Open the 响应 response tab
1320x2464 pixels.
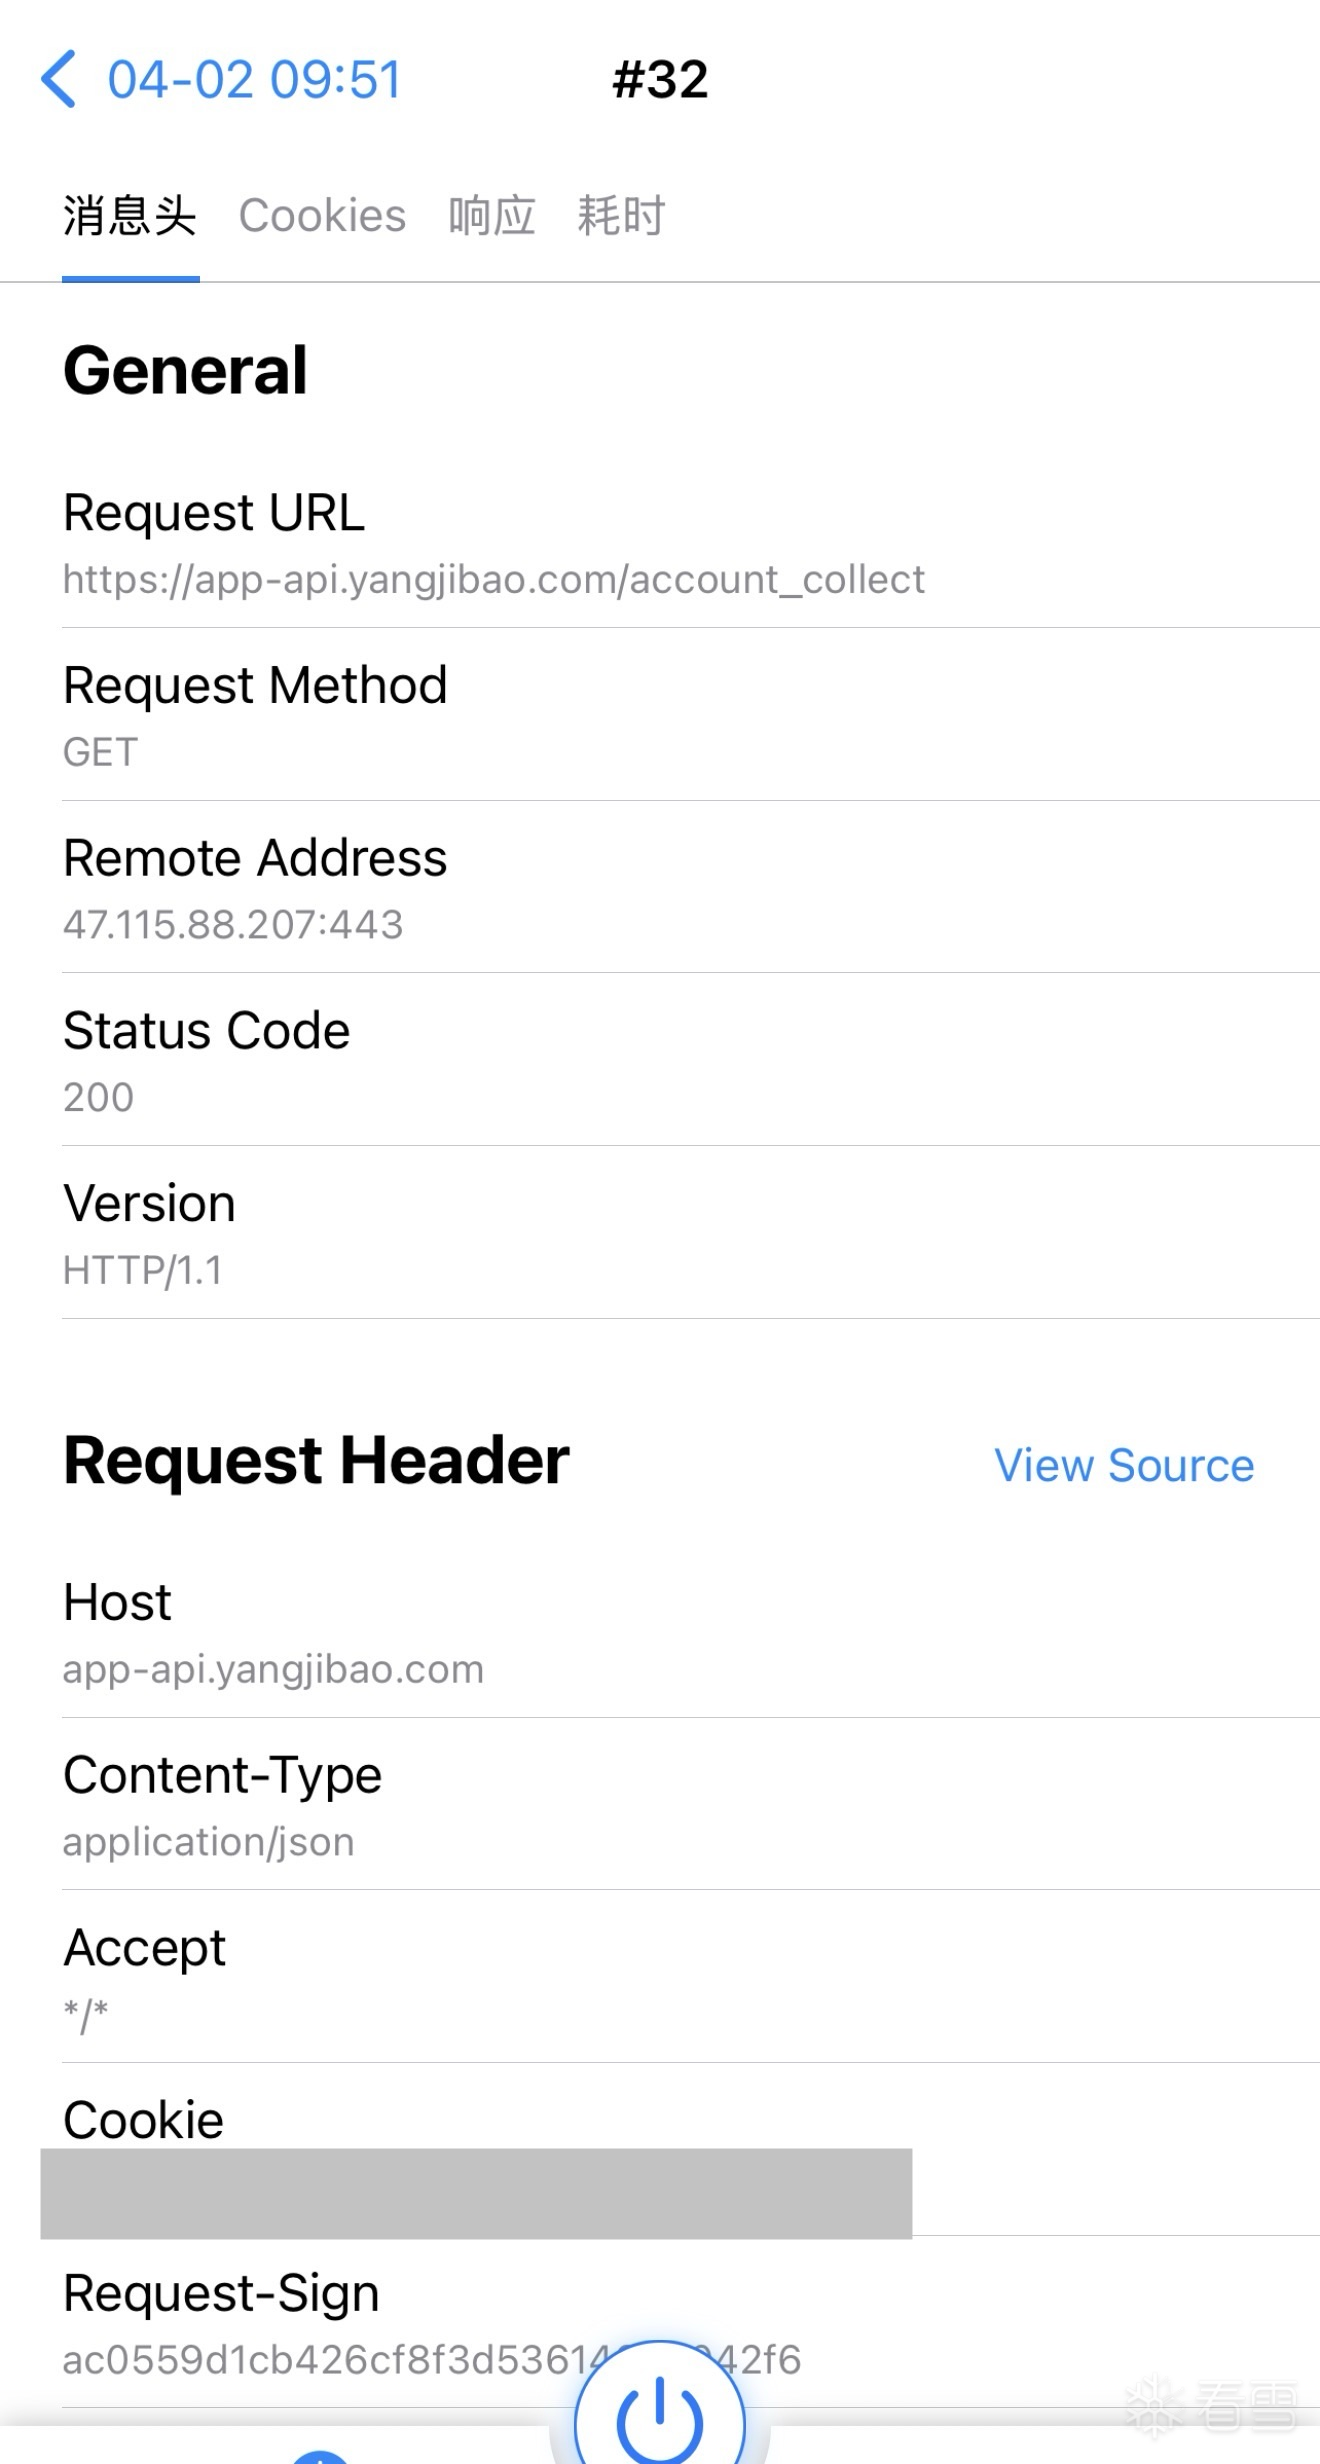pos(491,216)
